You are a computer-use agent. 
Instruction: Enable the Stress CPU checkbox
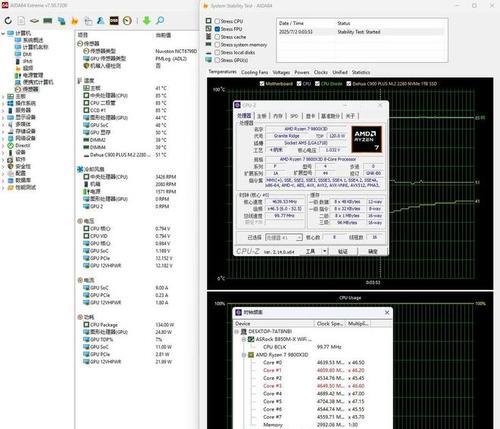[x=217, y=21]
